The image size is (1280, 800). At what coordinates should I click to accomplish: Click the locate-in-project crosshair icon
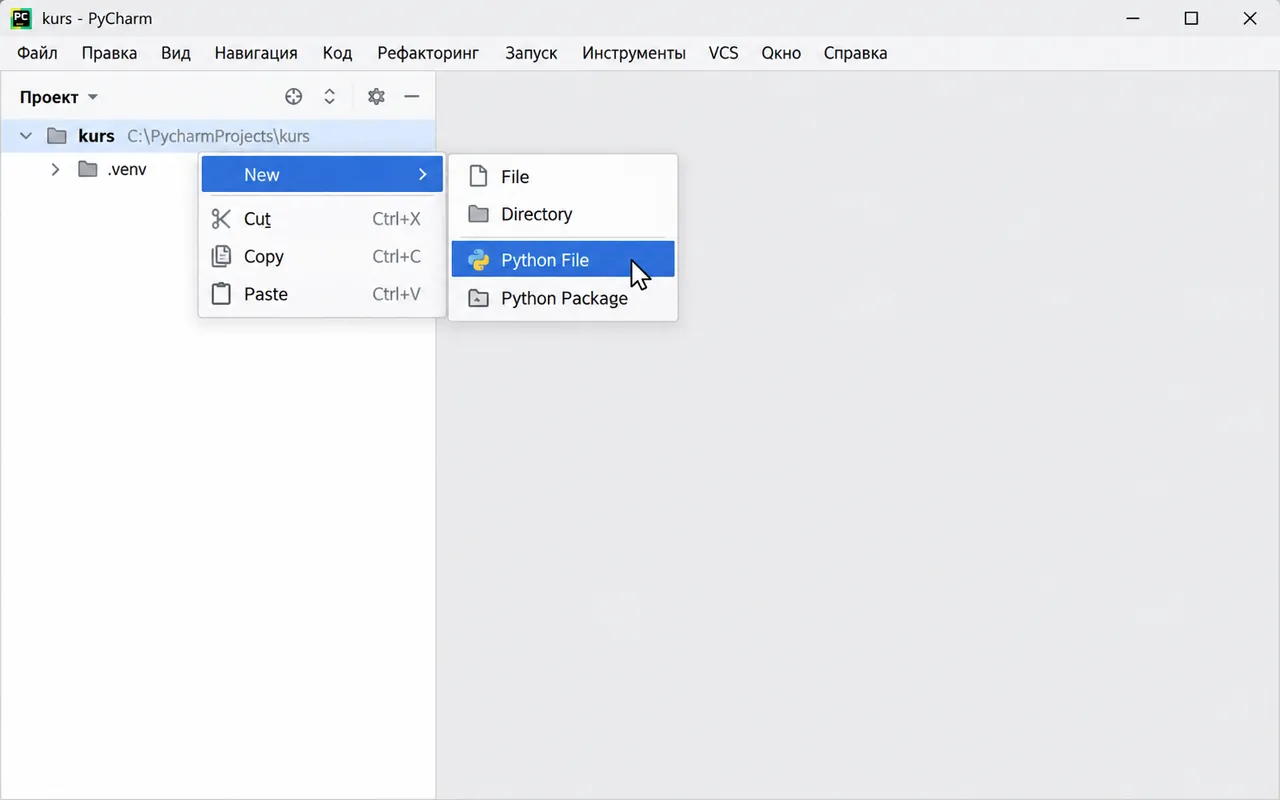pyautogui.click(x=293, y=97)
